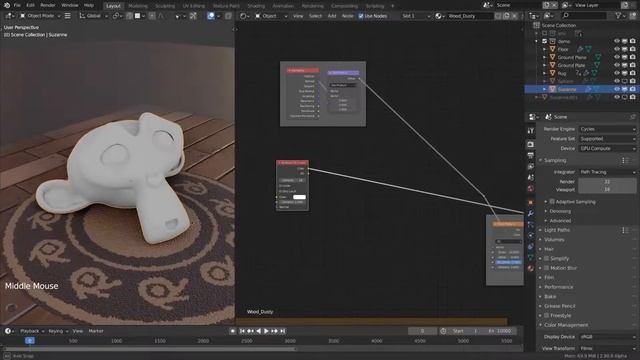Toggle render camera icon for Suzanne
The image size is (640, 360).
click(x=633, y=89)
